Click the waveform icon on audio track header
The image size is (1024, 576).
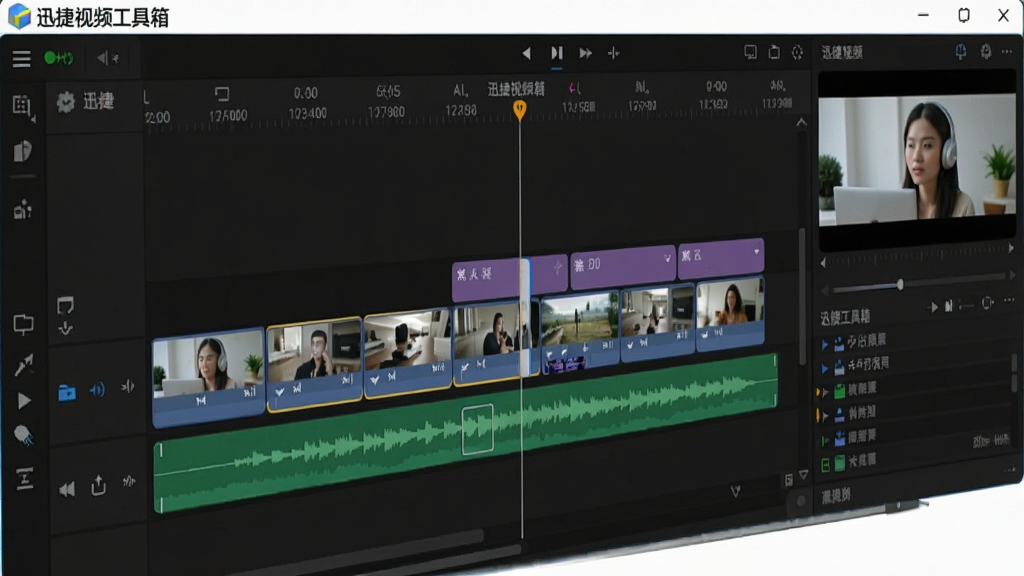[x=129, y=482]
